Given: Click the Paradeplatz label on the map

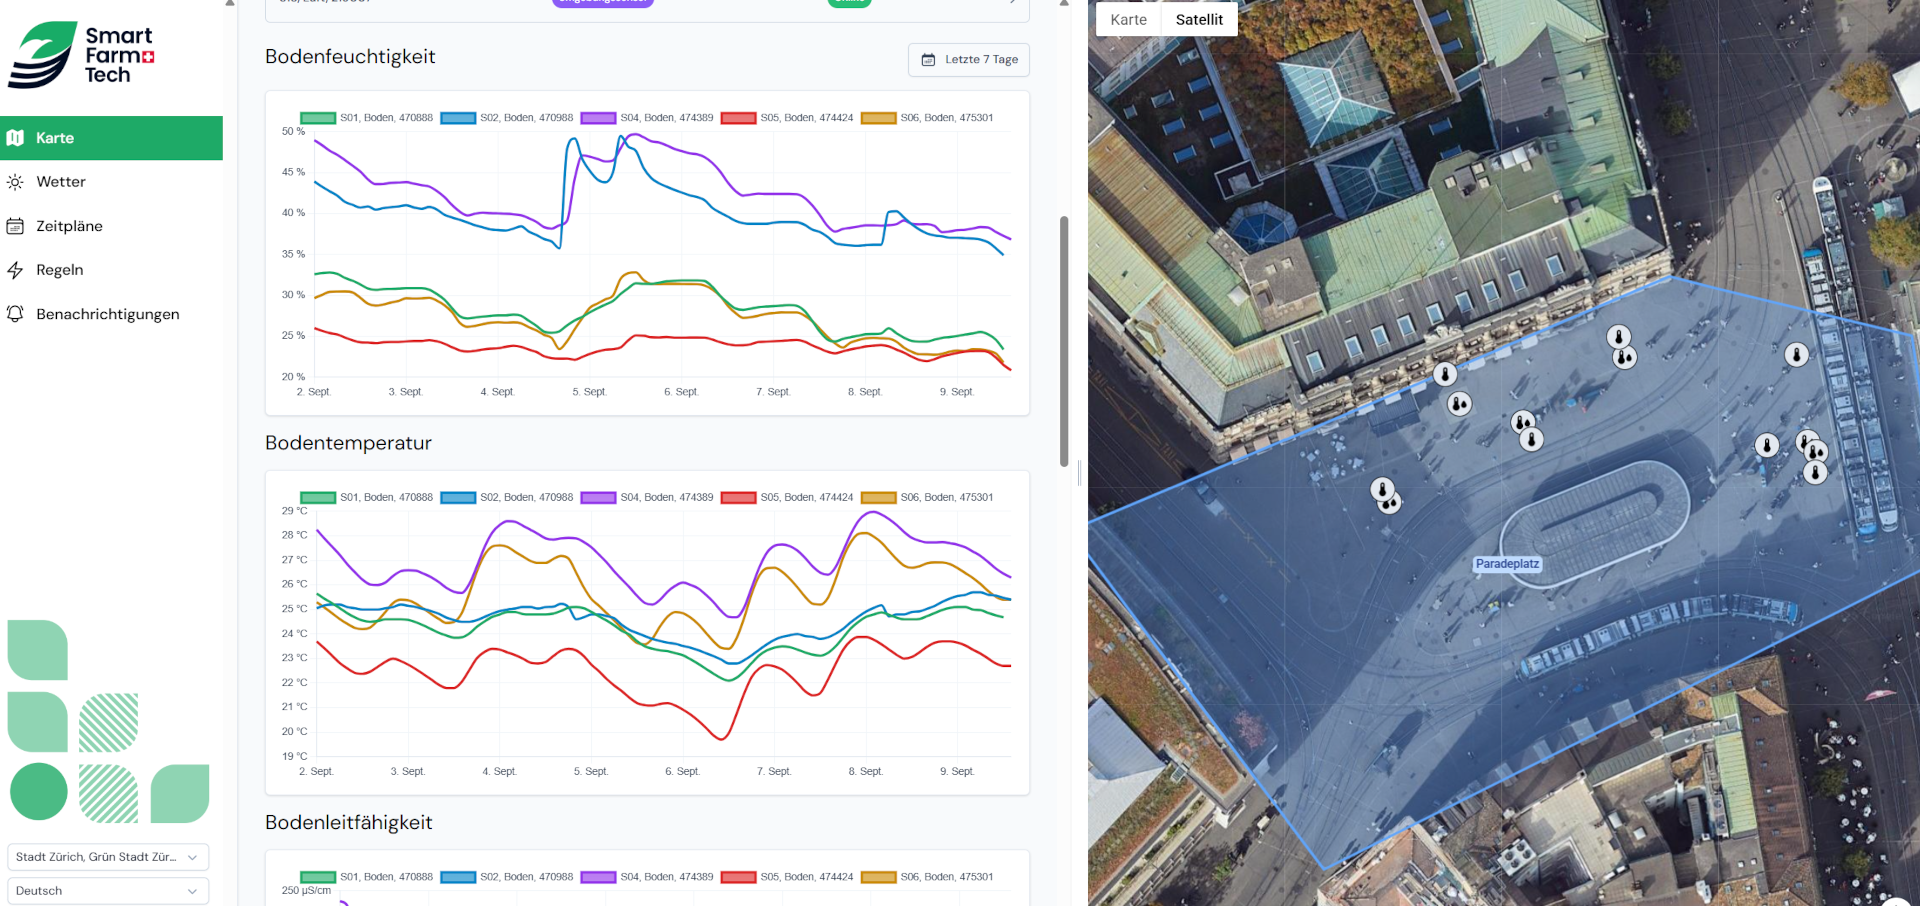Looking at the screenshot, I should click(x=1507, y=564).
